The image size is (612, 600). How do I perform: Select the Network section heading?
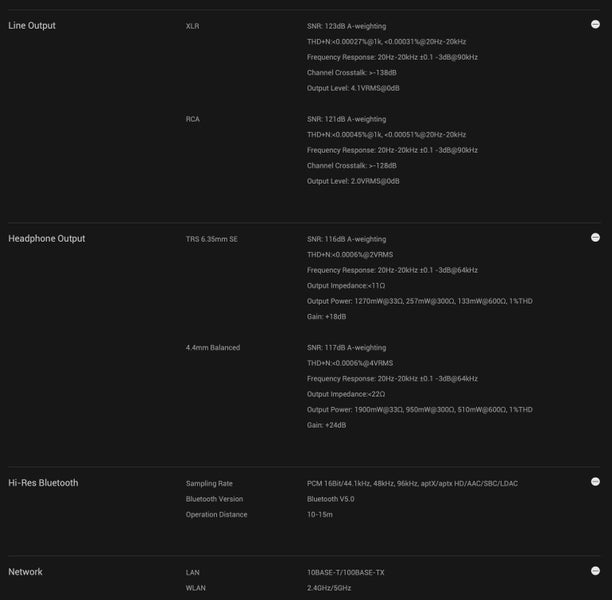point(26,572)
